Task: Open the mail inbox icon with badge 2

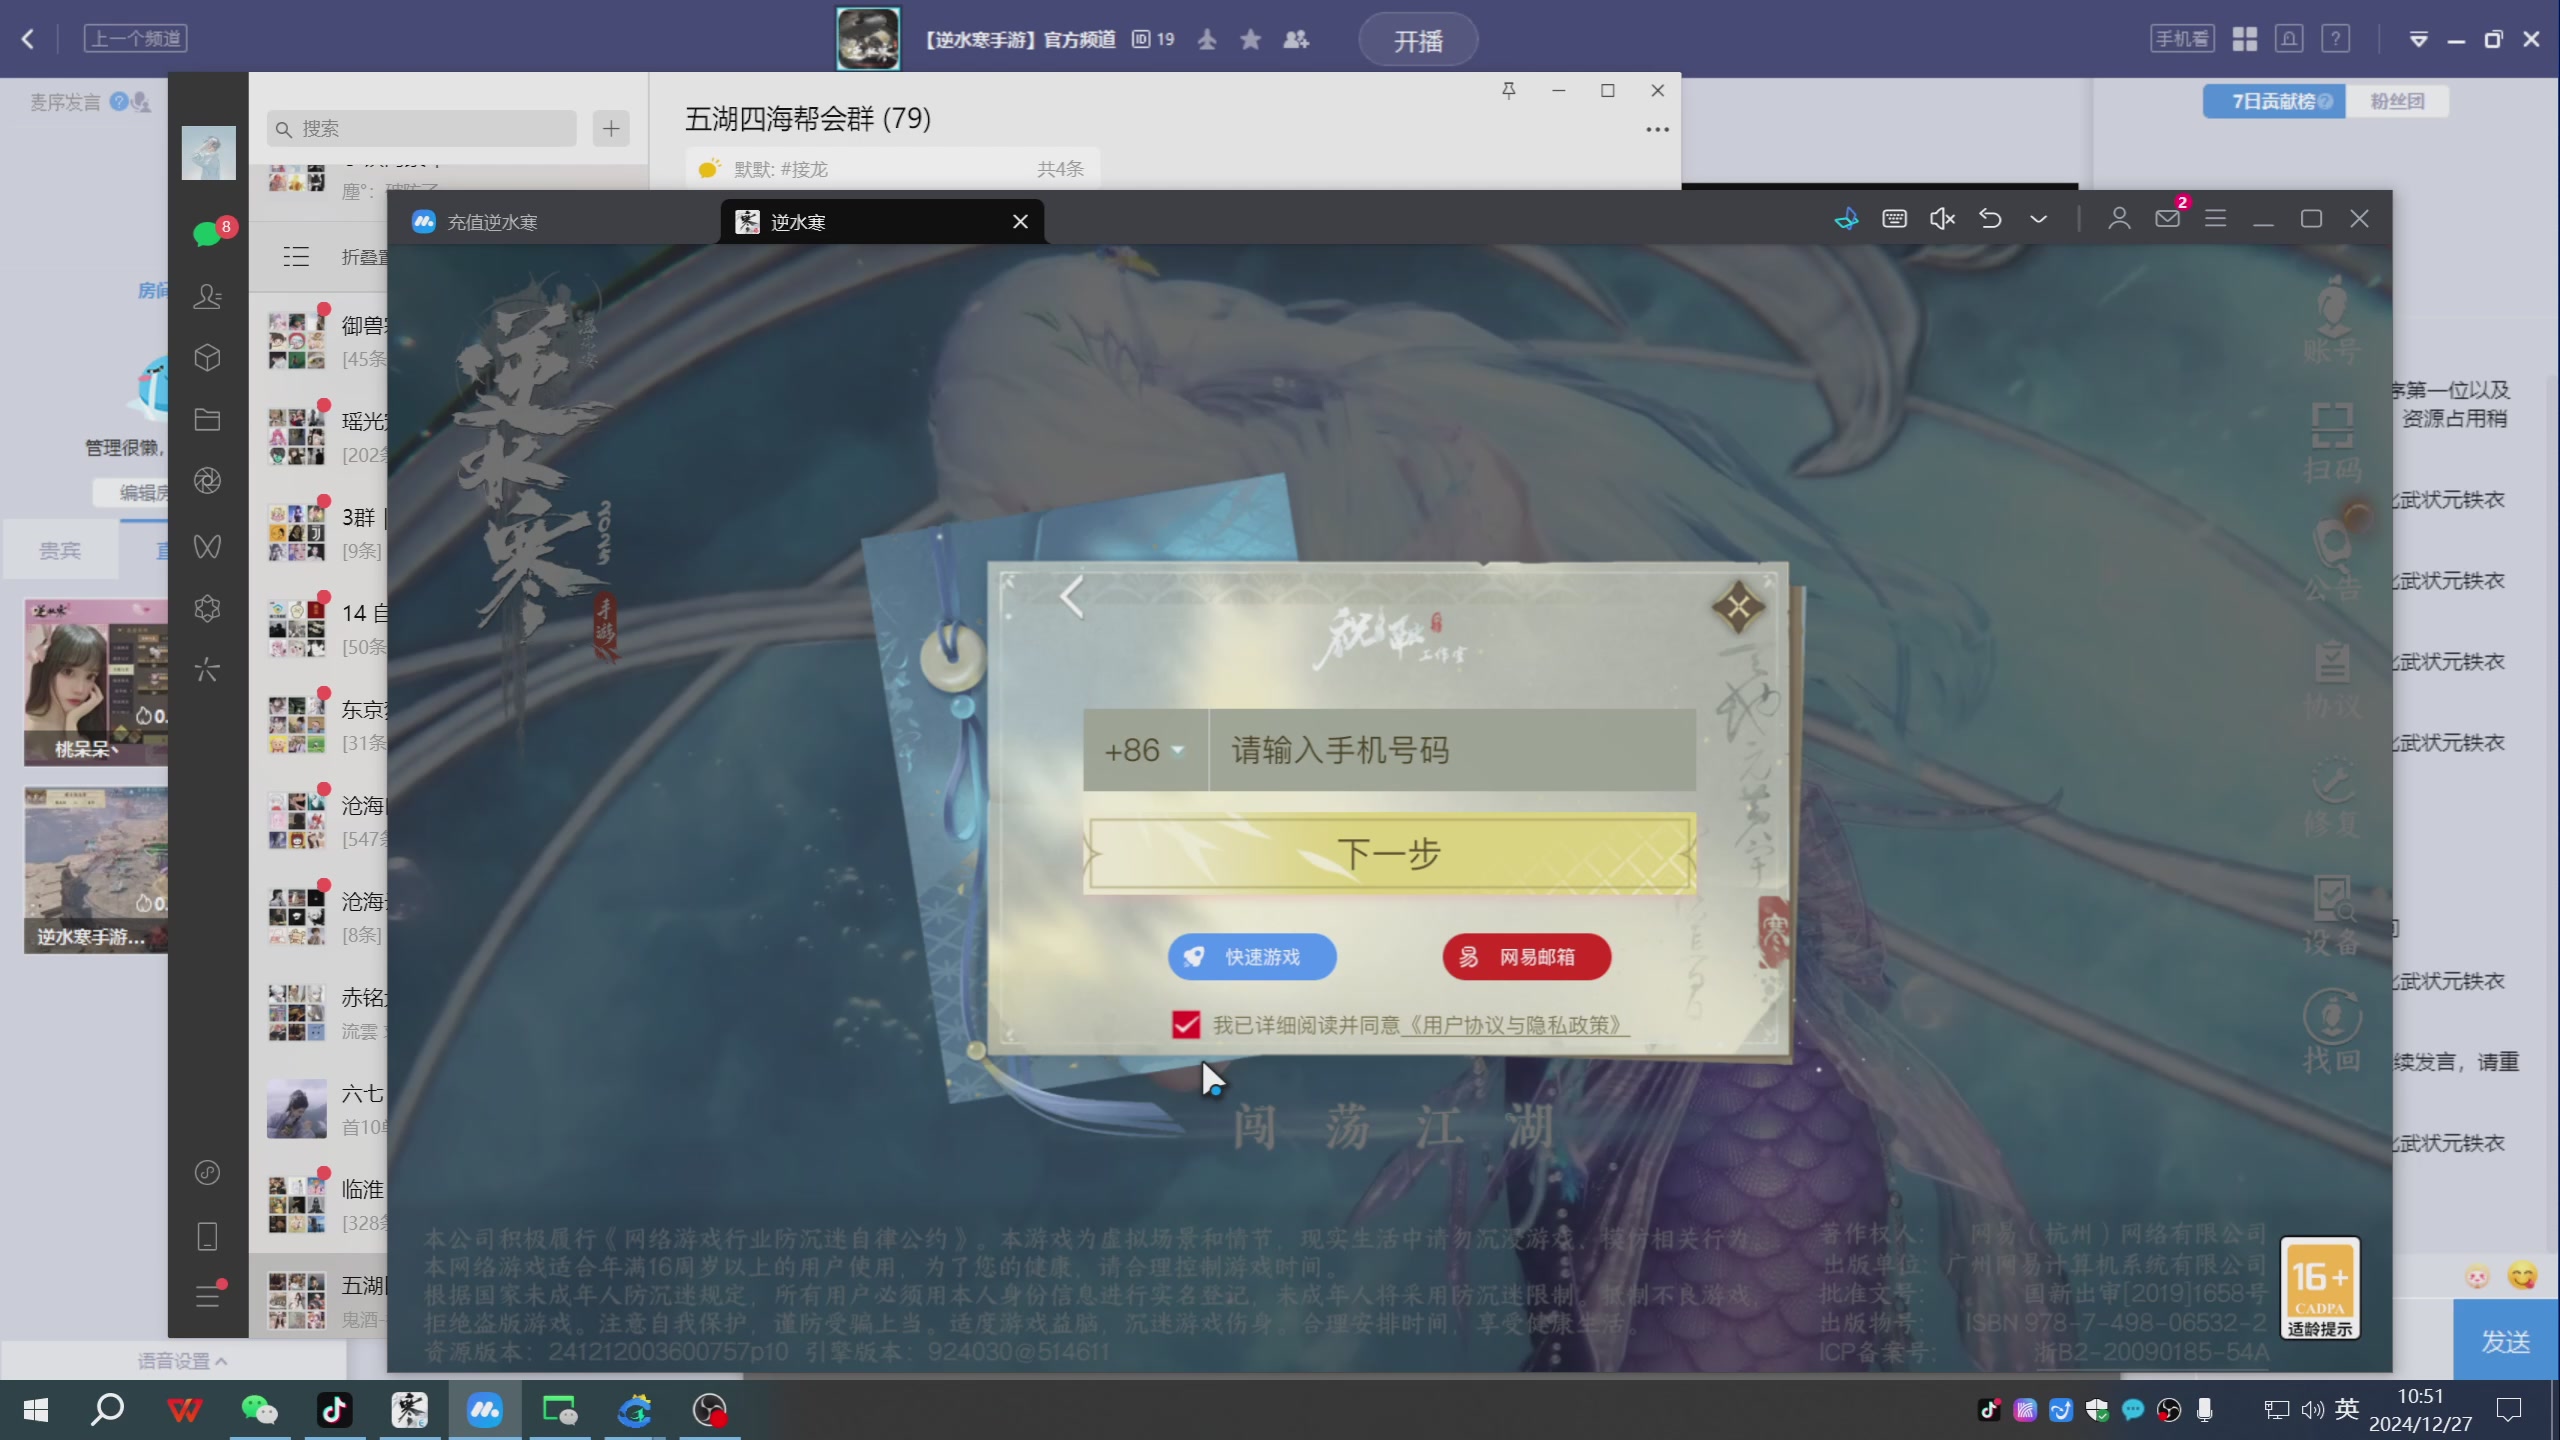Action: (x=2168, y=218)
